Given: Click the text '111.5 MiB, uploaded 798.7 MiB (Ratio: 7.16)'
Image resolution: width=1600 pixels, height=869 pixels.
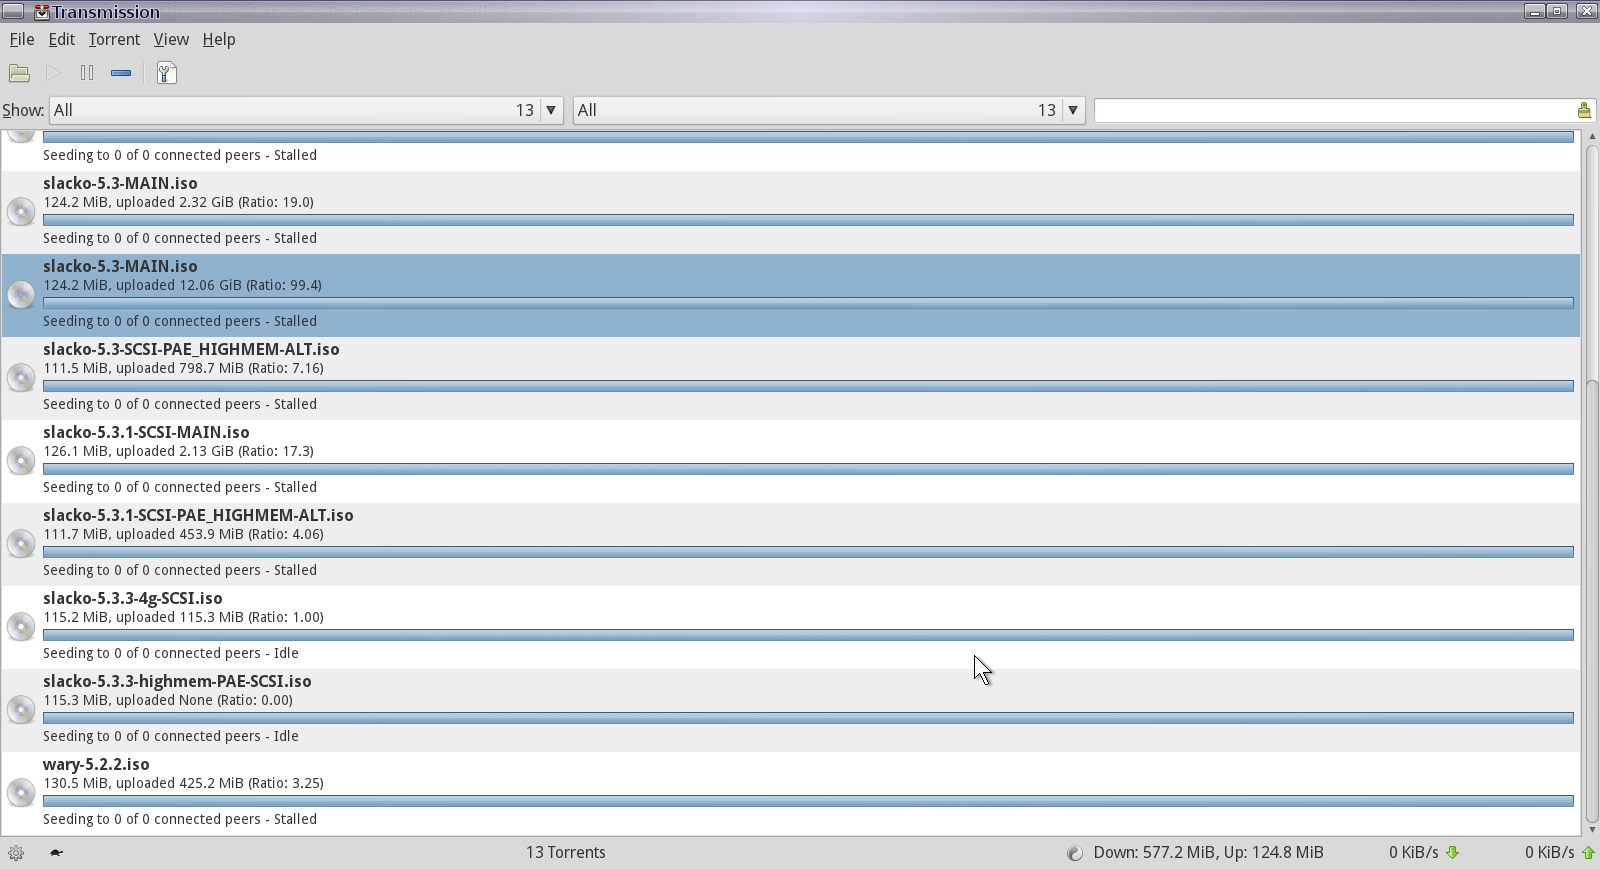Looking at the screenshot, I should pyautogui.click(x=183, y=368).
